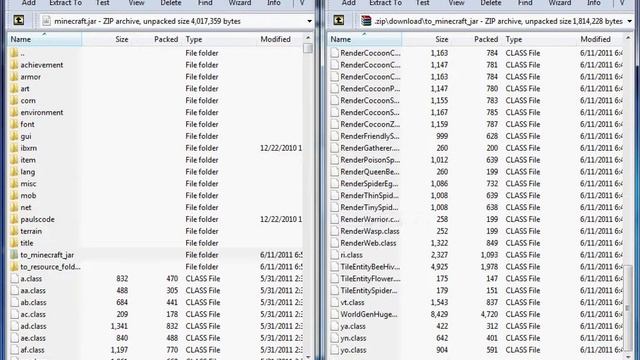
Task: Click the Wizard button in the right window
Action: [560, 3]
